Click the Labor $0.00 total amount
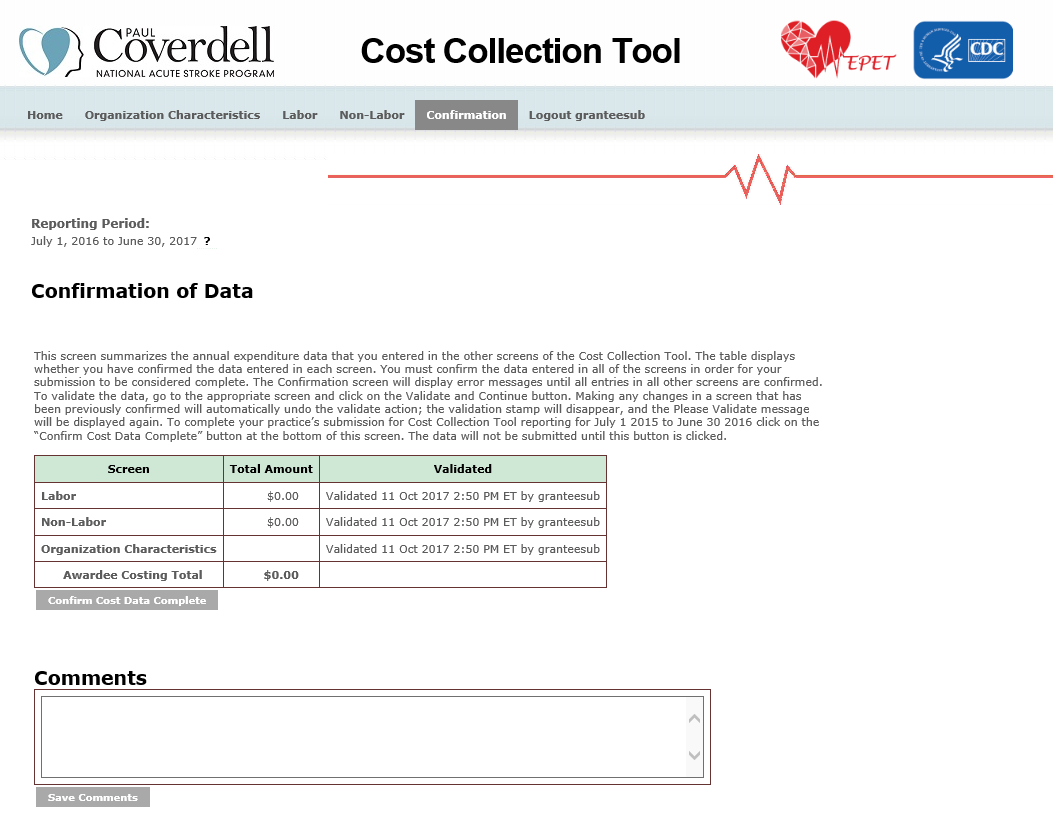Image resolution: width=1053 pixels, height=821 pixels. point(283,495)
